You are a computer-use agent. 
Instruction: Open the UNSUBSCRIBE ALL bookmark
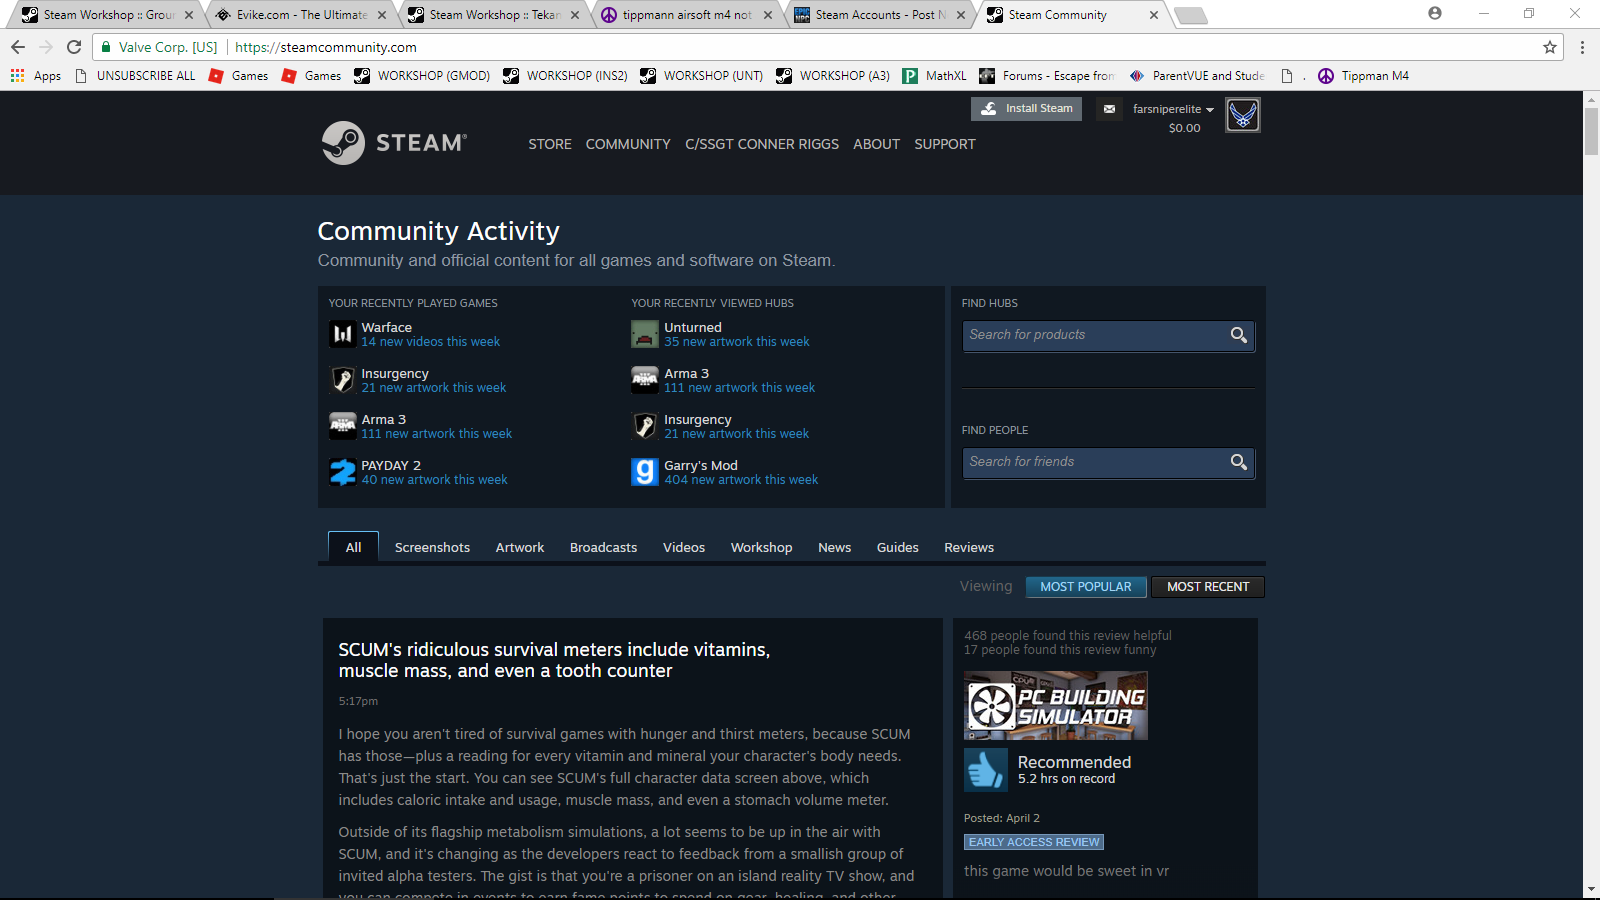click(x=136, y=76)
